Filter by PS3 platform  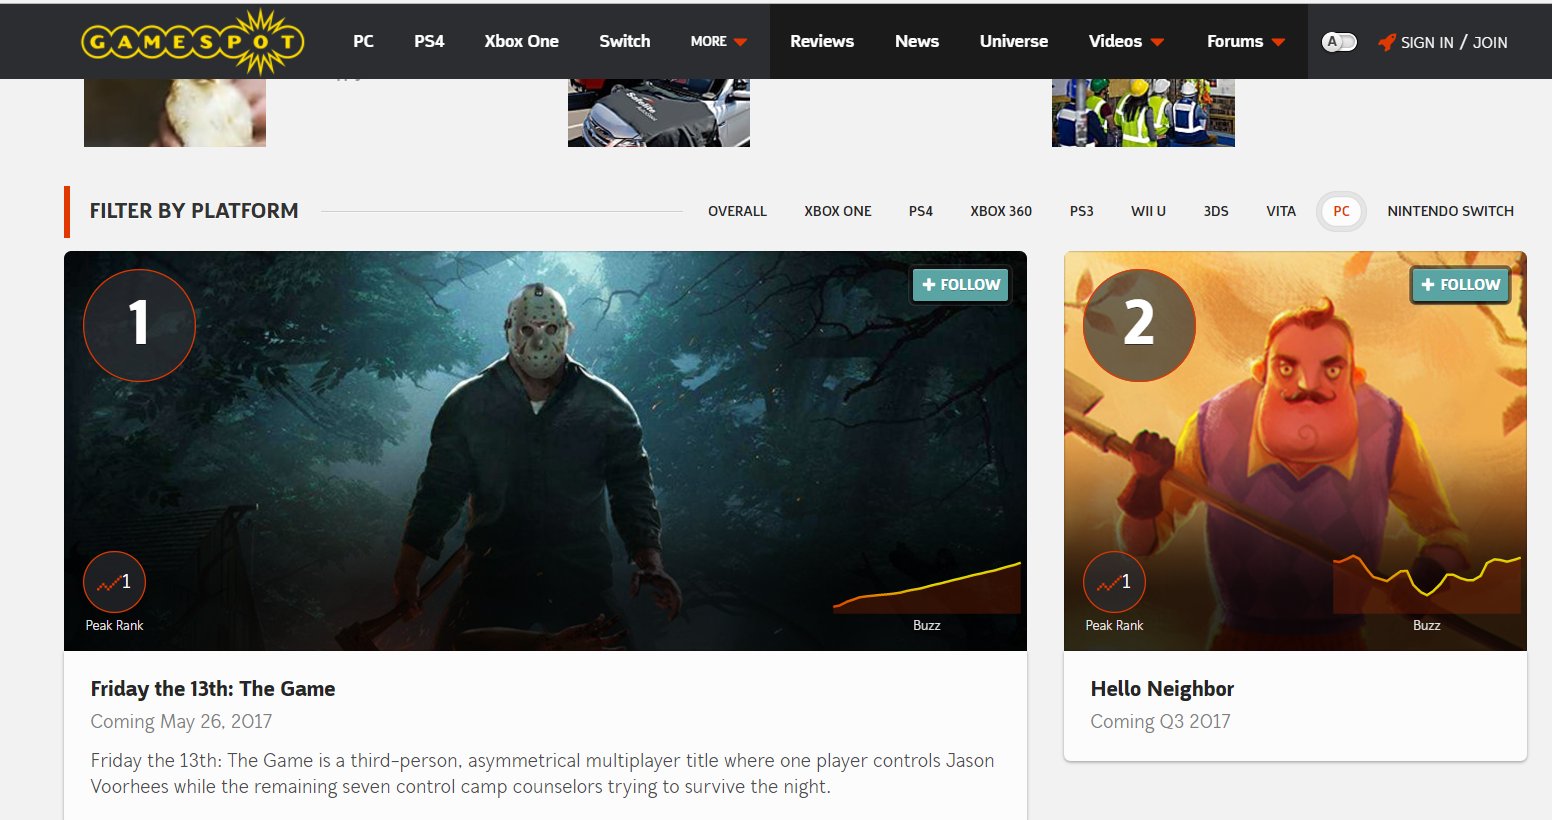(x=1082, y=211)
